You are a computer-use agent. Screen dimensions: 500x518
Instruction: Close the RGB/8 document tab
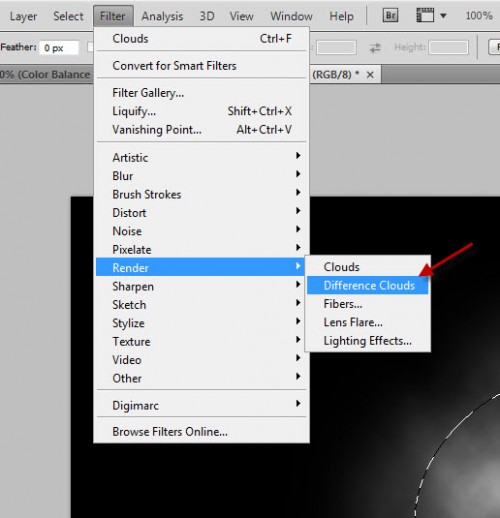pyautogui.click(x=370, y=75)
